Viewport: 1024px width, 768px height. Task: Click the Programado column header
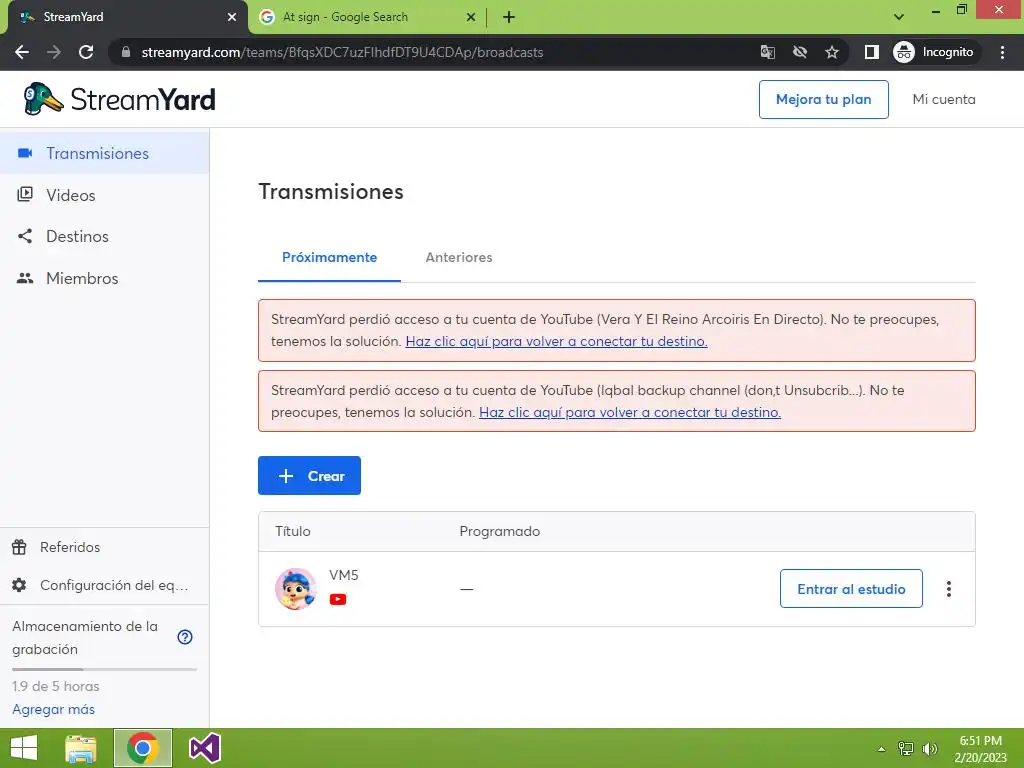(x=500, y=532)
